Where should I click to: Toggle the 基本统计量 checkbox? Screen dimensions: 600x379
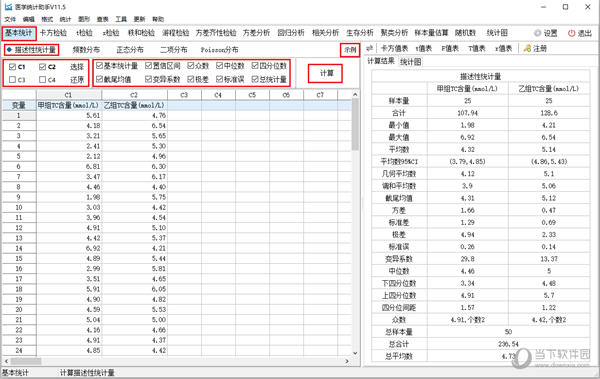coord(99,66)
